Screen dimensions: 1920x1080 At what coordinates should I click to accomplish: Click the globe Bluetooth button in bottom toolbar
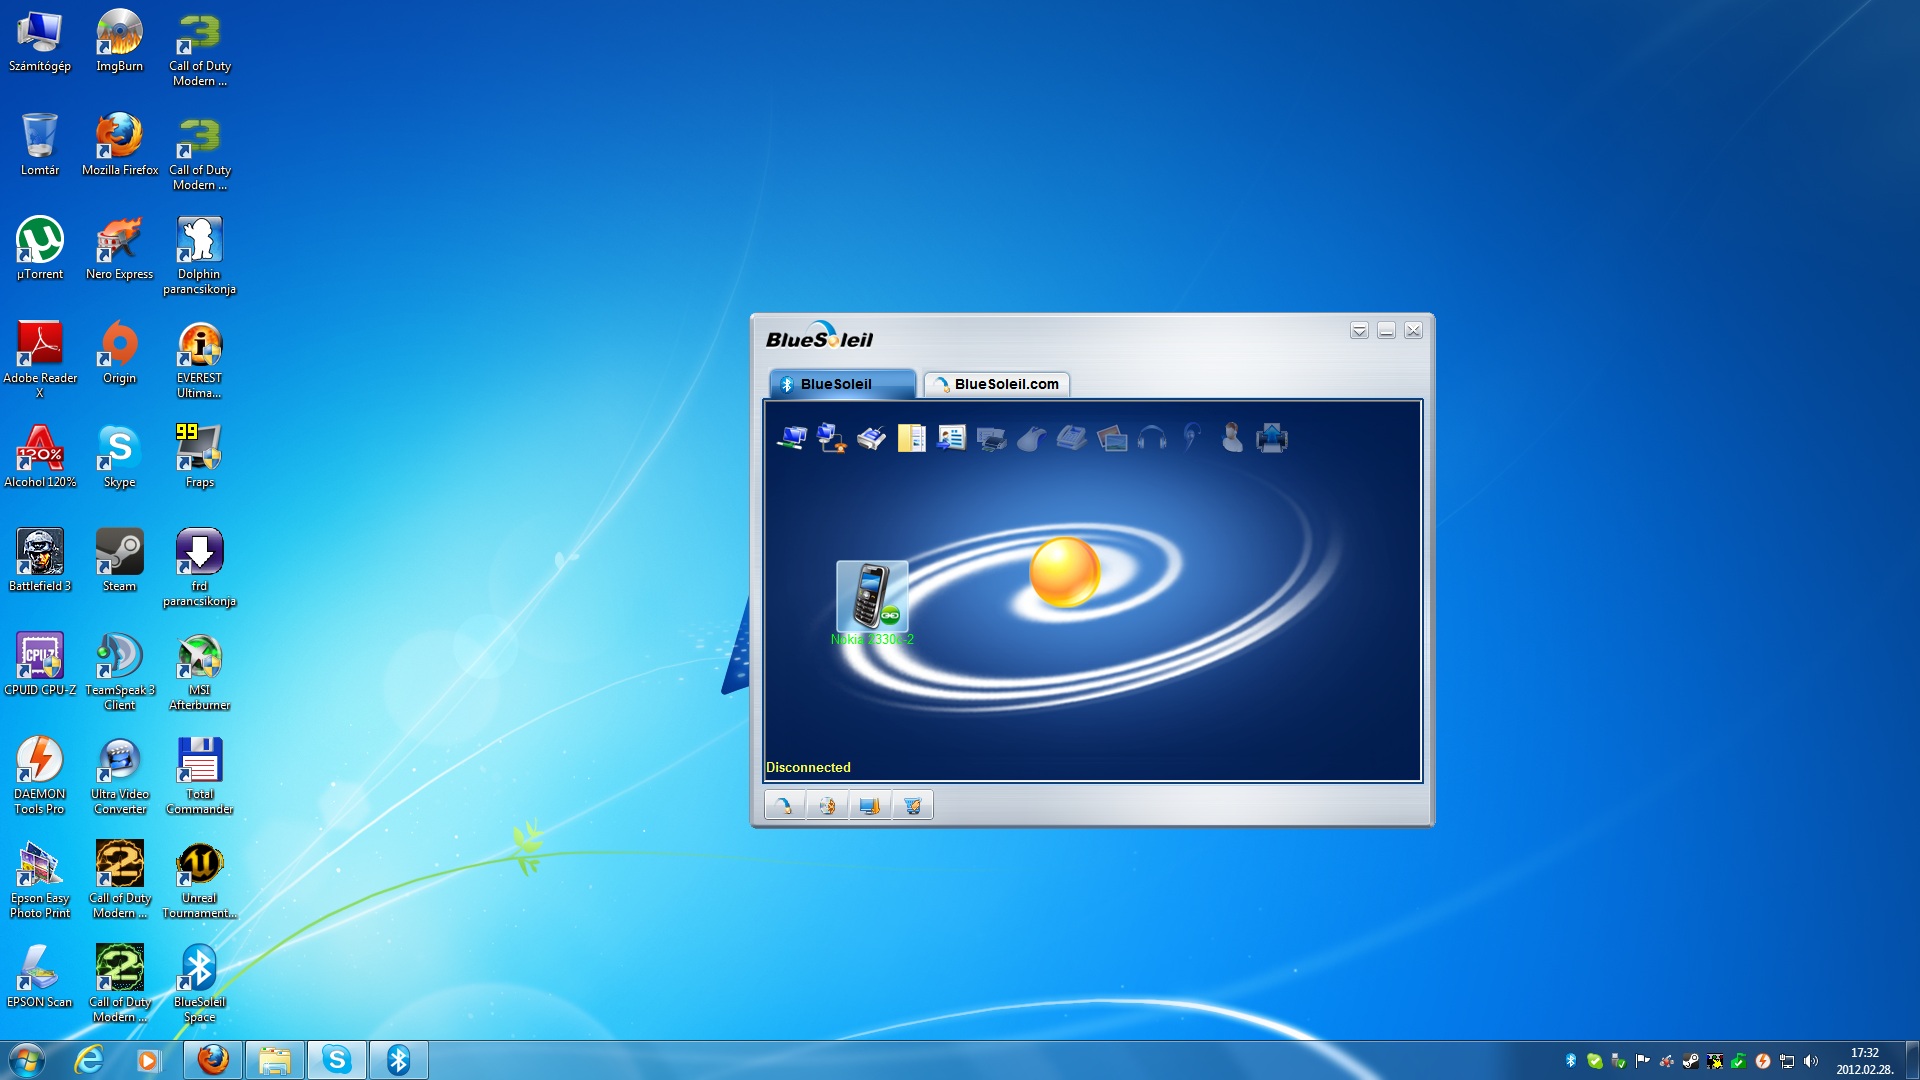point(827,805)
